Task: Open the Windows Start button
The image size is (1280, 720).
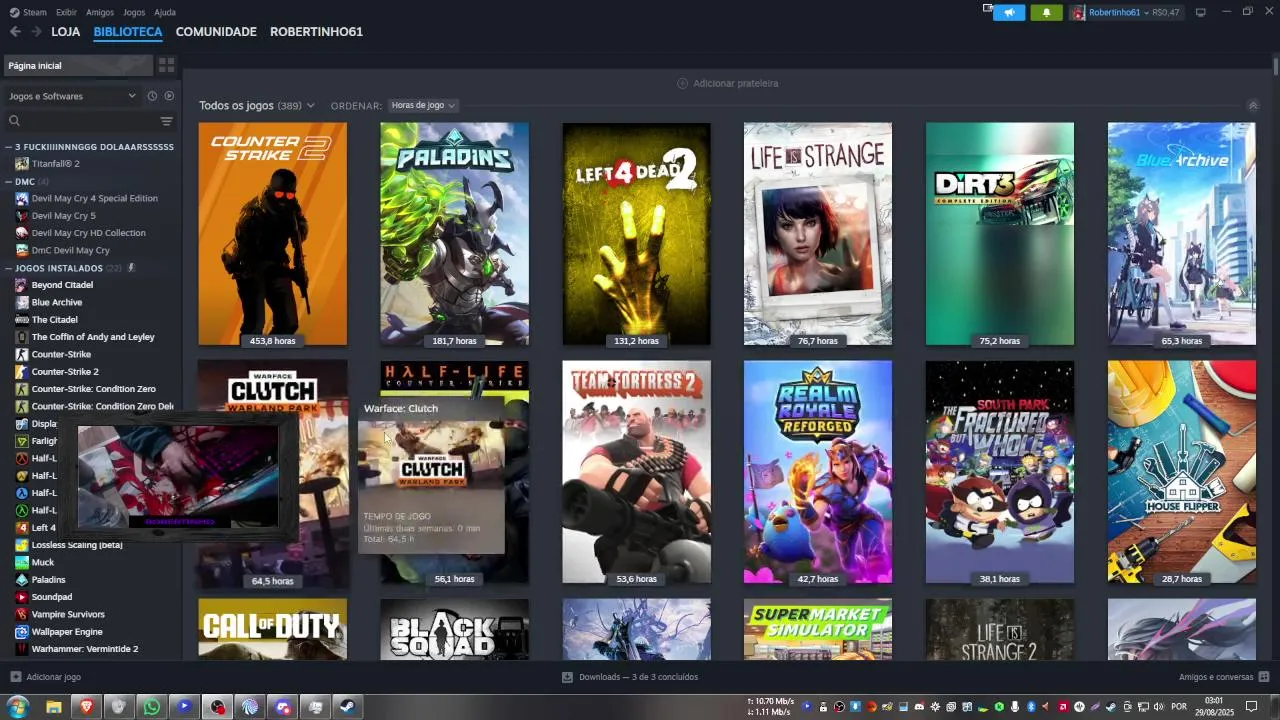Action: 18,707
